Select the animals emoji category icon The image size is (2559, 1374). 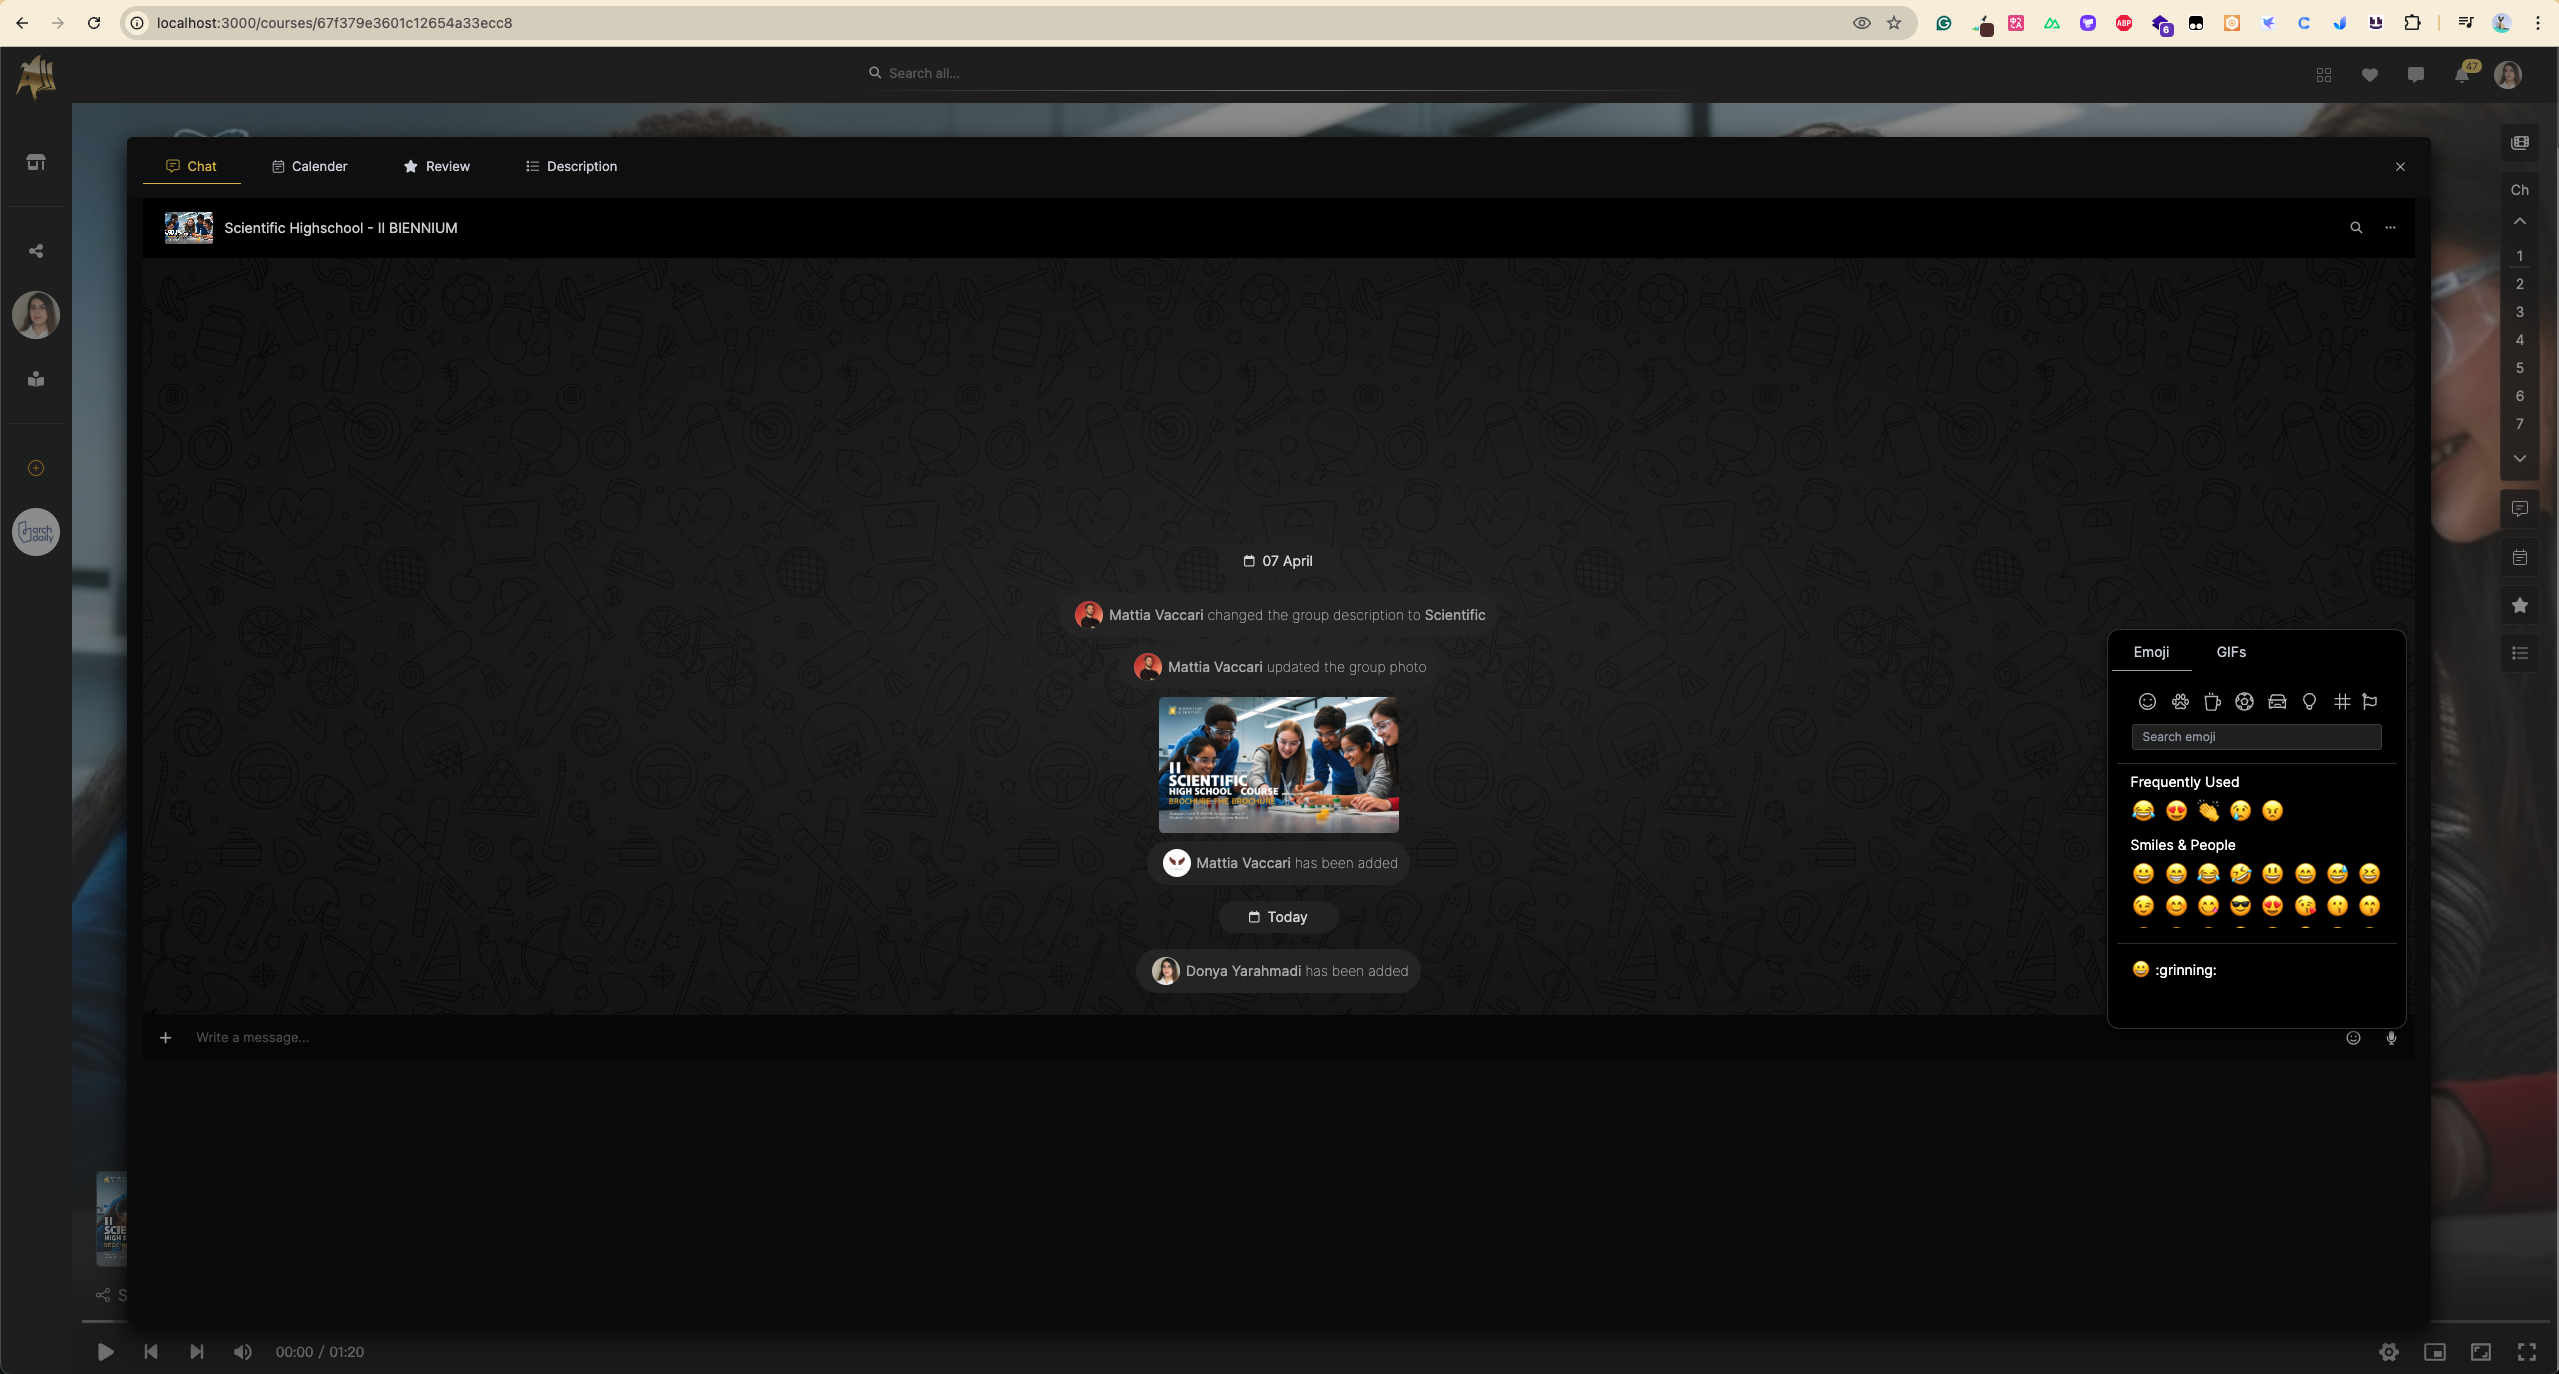(x=2180, y=702)
